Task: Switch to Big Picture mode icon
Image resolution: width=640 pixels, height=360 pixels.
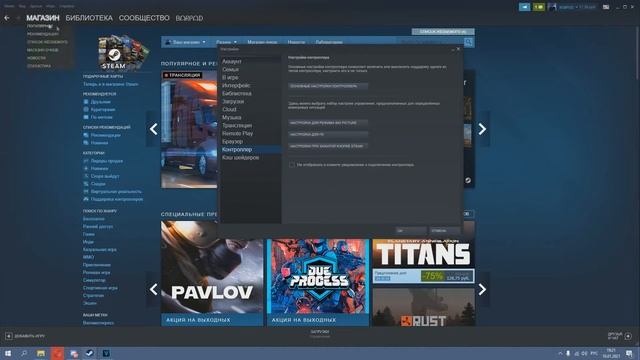Action: [606, 7]
